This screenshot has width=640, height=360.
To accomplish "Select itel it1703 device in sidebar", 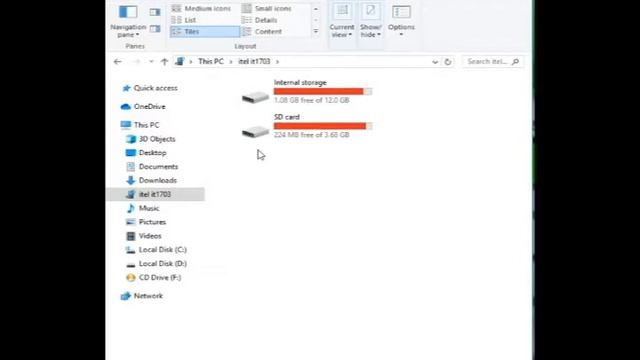I will [156, 194].
